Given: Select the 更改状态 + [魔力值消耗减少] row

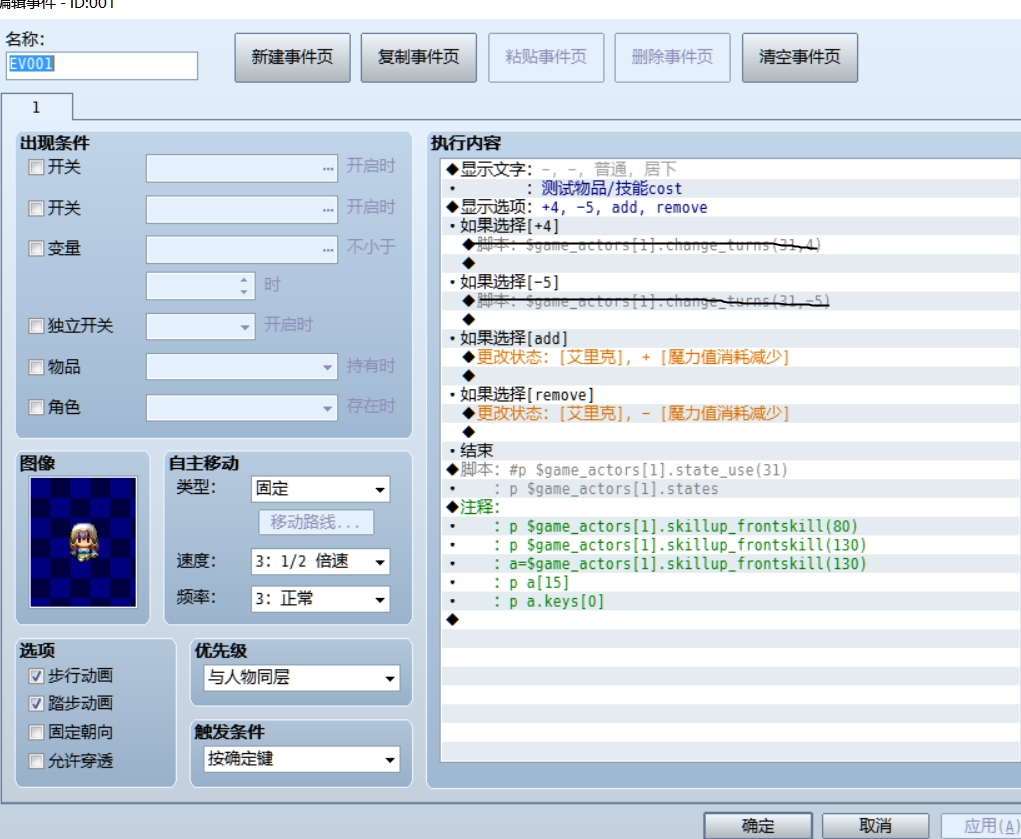Looking at the screenshot, I should pyautogui.click(x=730, y=357).
